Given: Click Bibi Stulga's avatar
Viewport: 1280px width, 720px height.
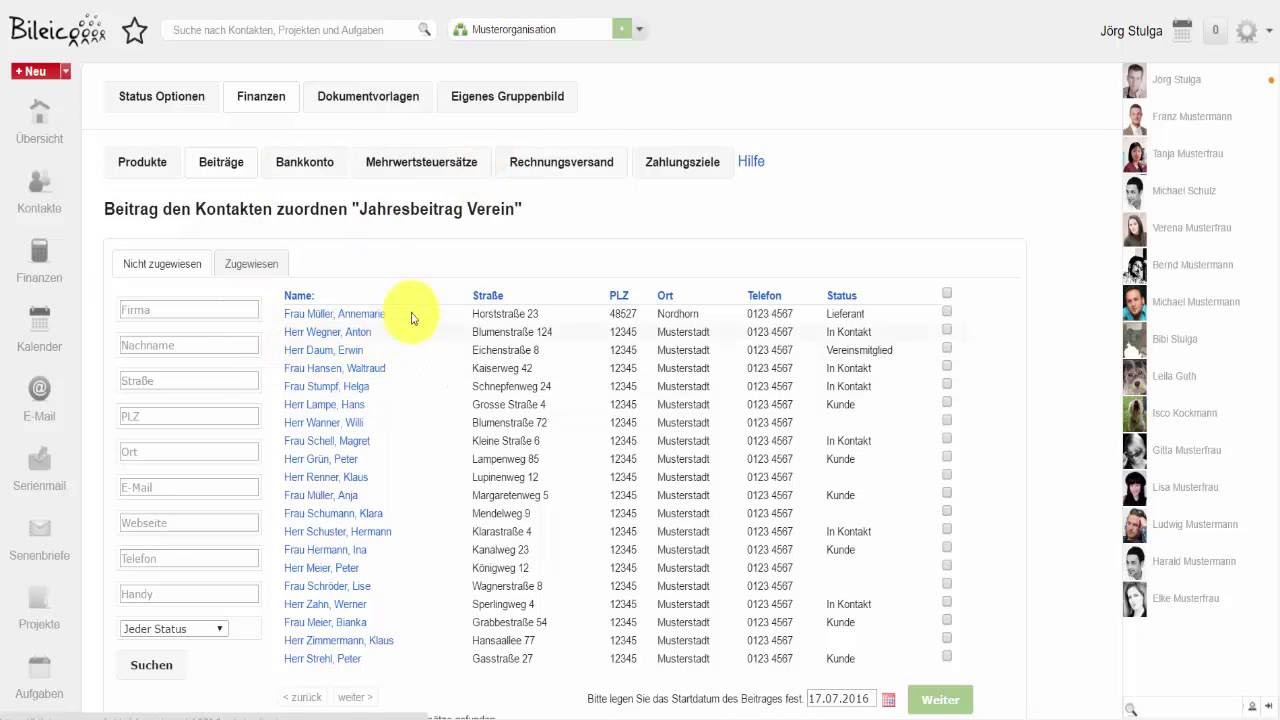Looking at the screenshot, I should point(1134,339).
